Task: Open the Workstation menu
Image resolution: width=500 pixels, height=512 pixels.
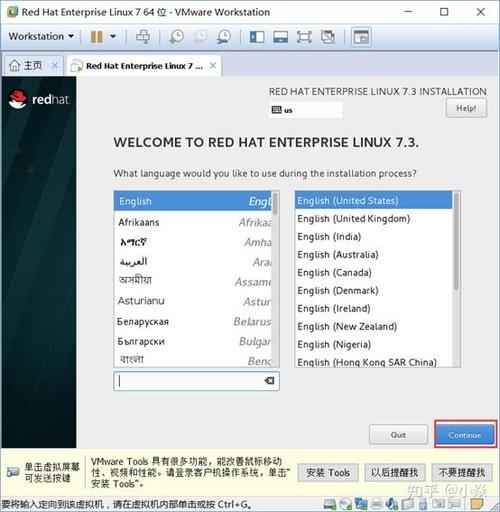Action: point(41,36)
